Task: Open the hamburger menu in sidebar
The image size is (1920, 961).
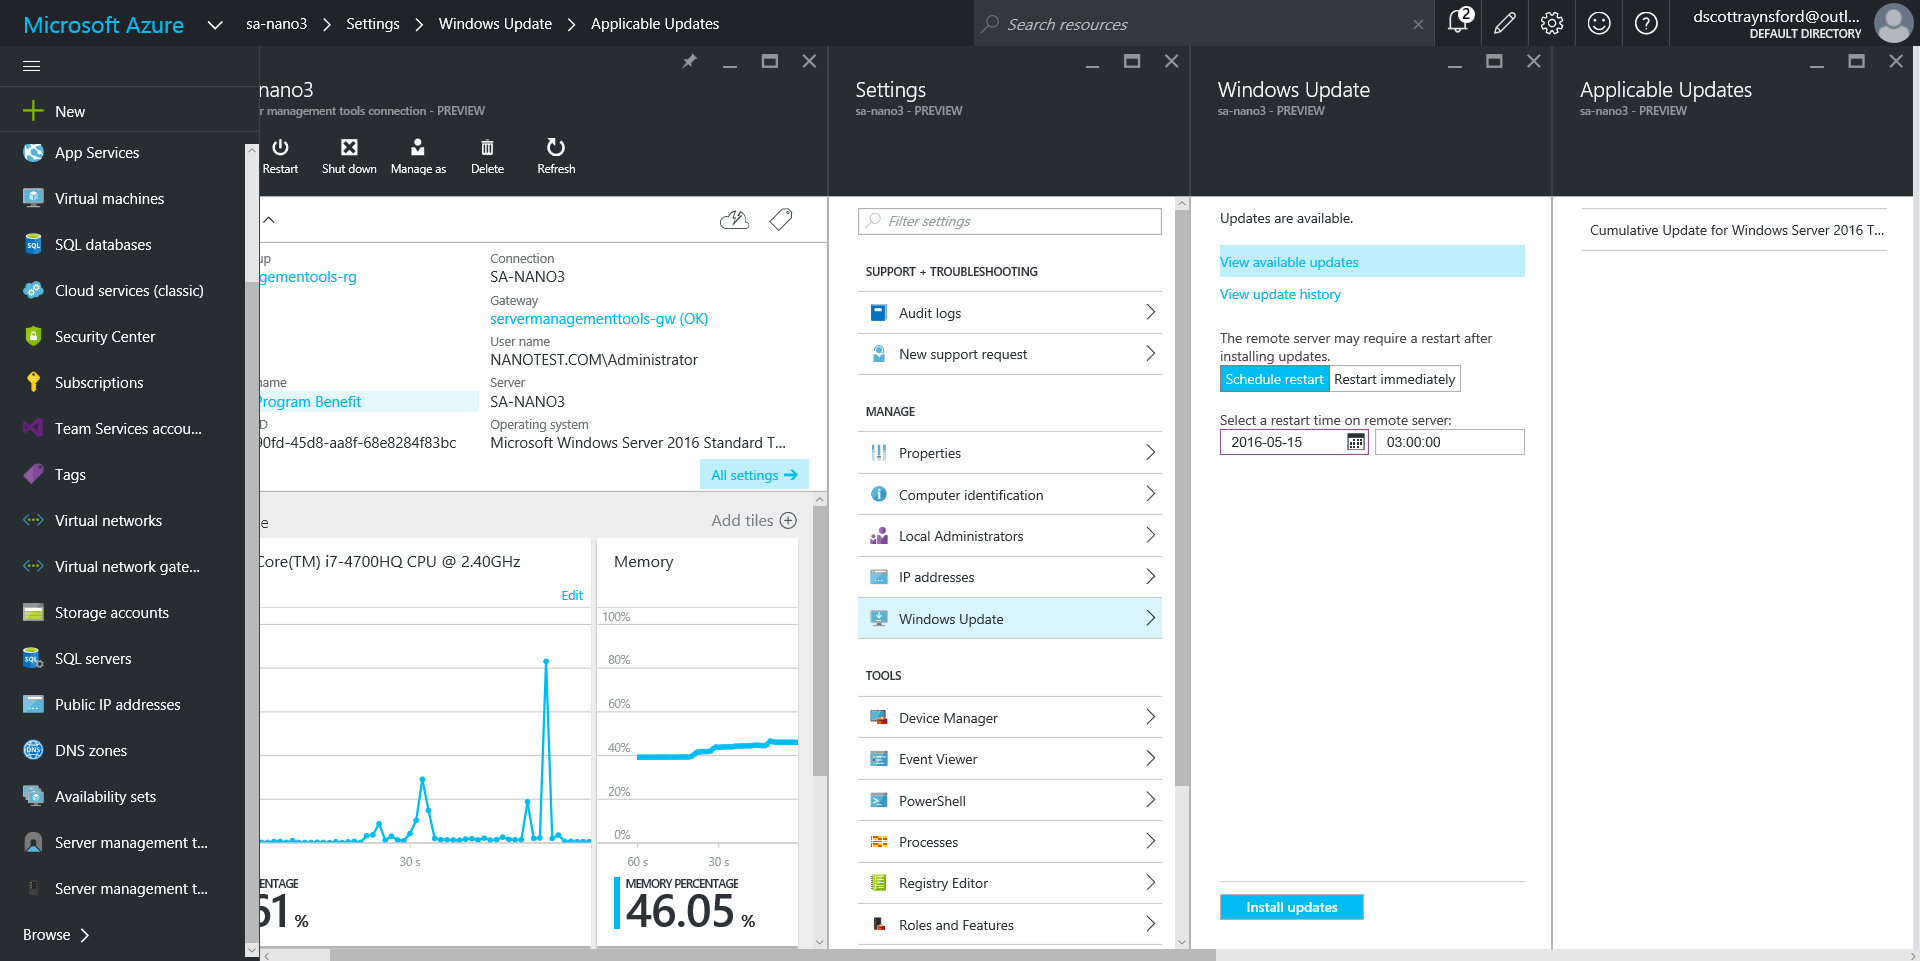Action: point(32,66)
